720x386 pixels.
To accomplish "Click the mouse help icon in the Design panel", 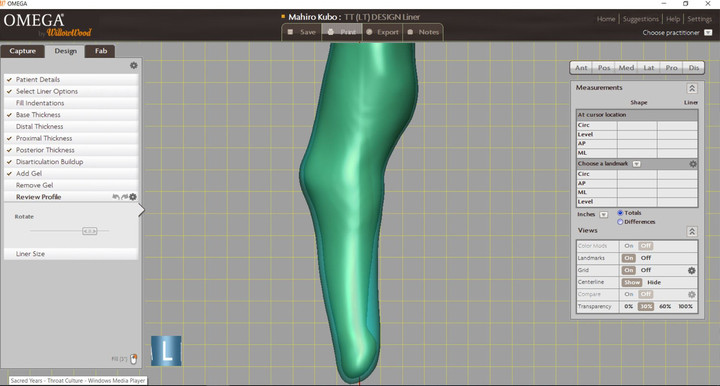I will coord(134,359).
